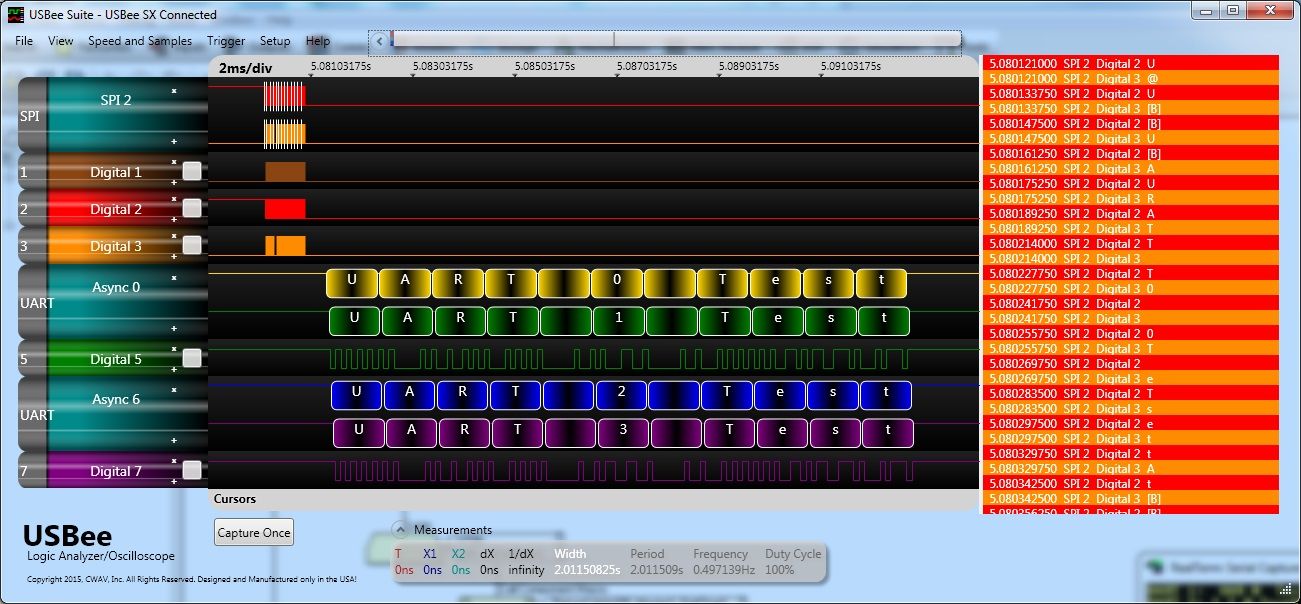Screen dimensions: 1301x604
Task: Toggle the Digital 7 channel checkbox
Action: pos(192,470)
